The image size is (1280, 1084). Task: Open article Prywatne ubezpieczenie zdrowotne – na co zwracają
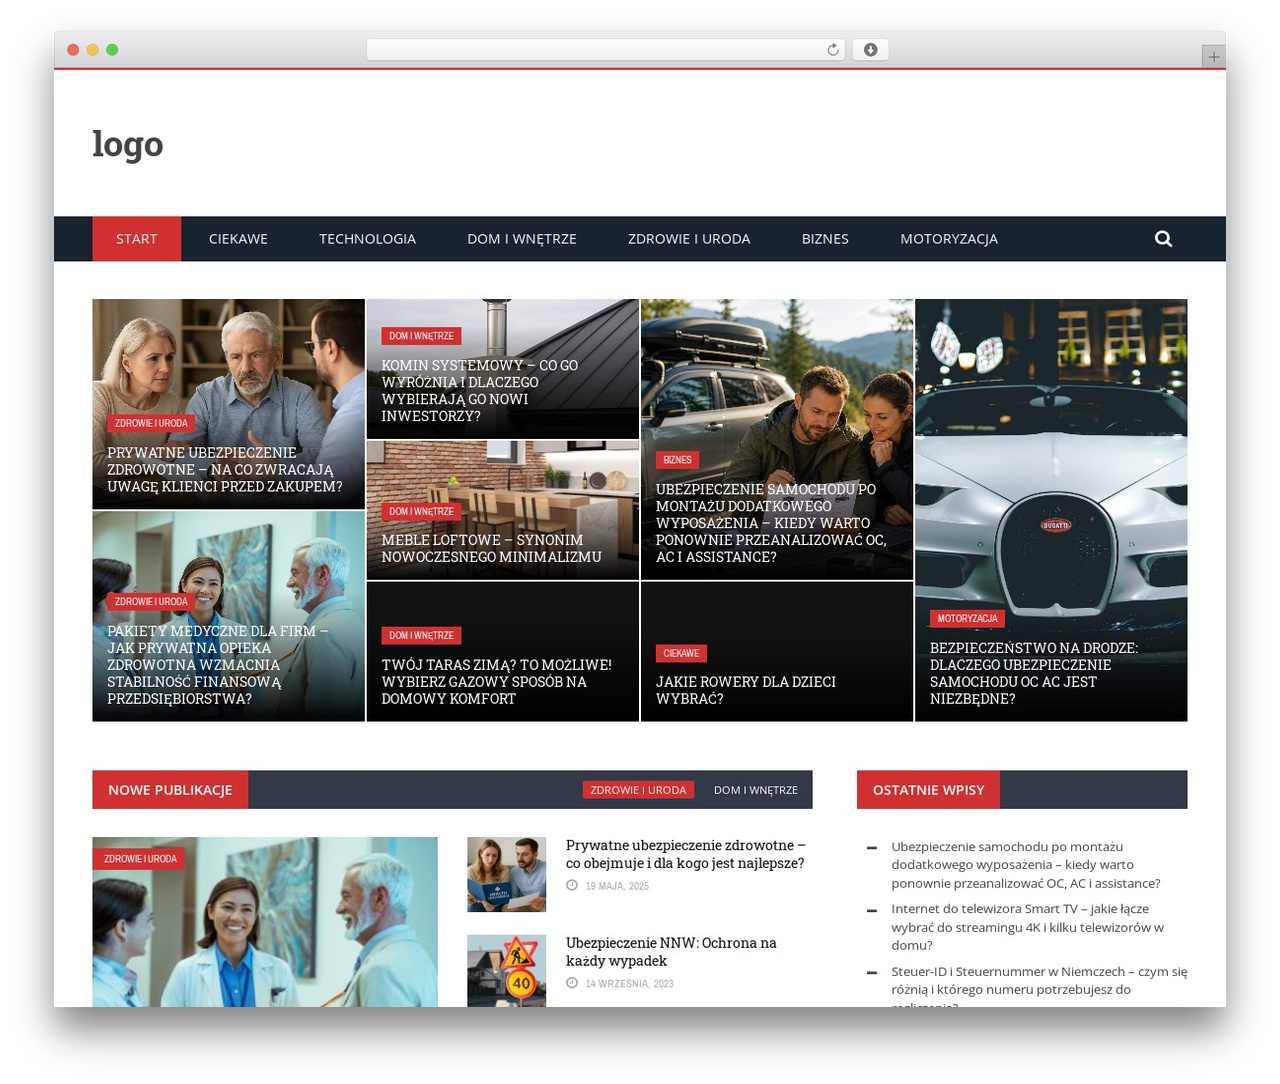pos(225,470)
